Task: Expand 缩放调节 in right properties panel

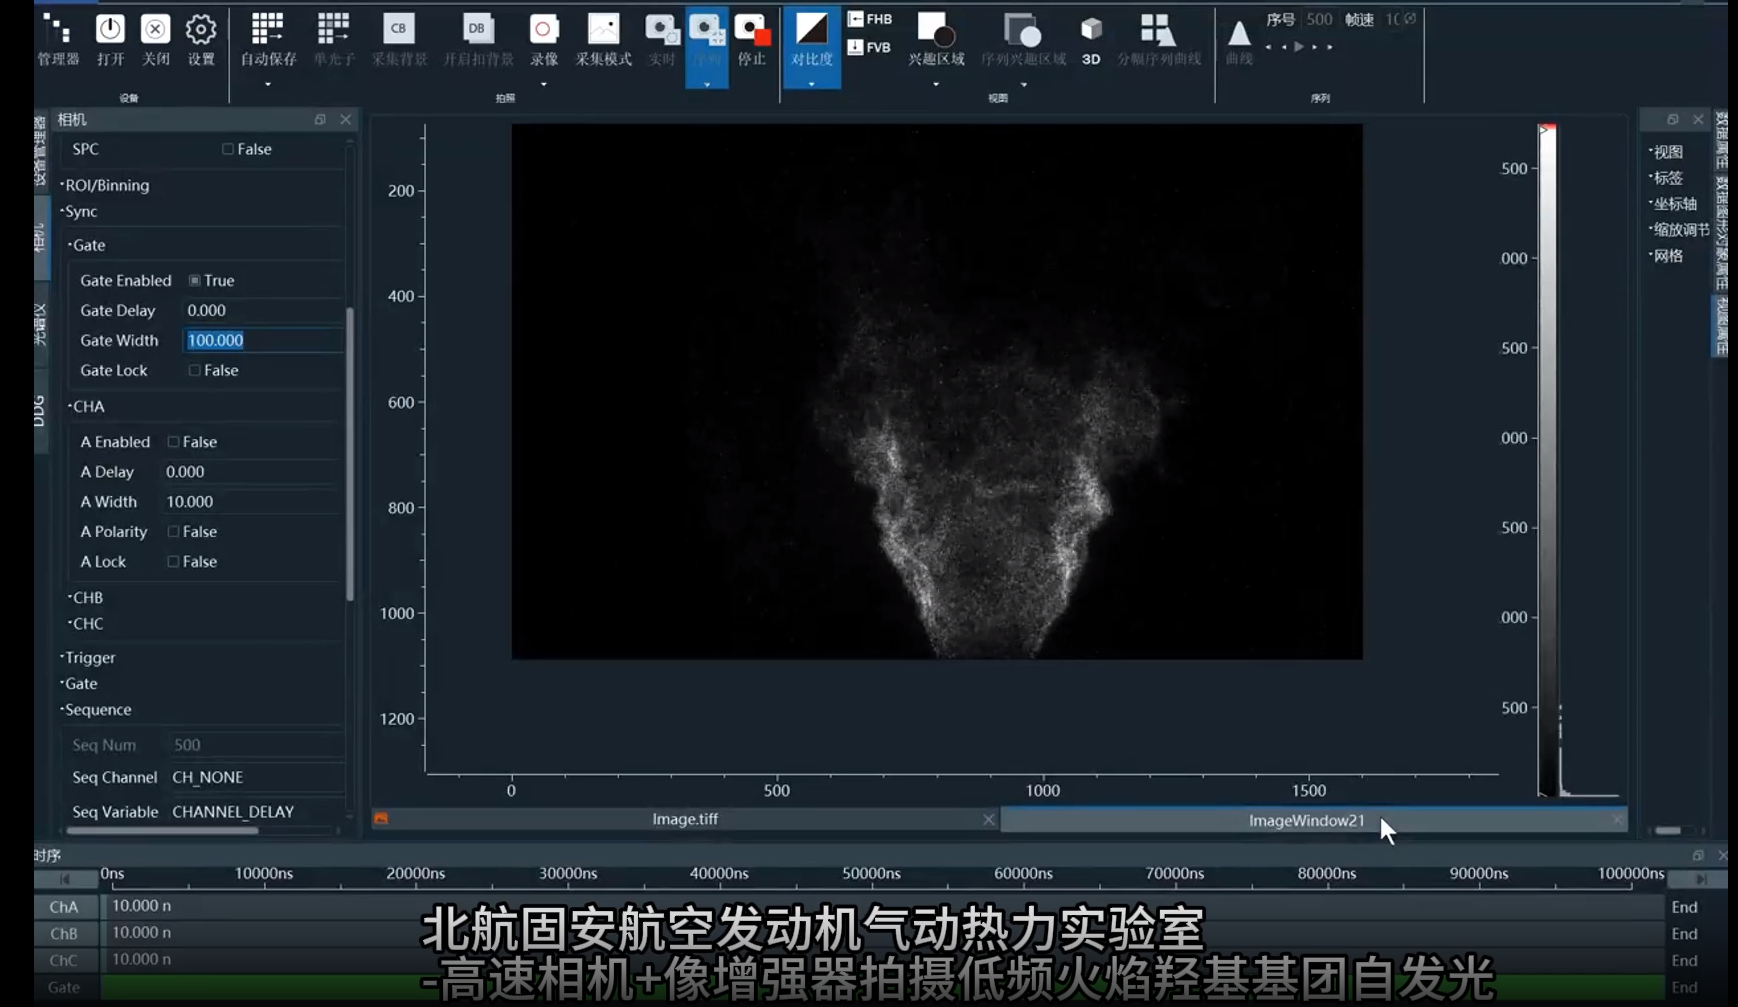Action: click(x=1680, y=230)
